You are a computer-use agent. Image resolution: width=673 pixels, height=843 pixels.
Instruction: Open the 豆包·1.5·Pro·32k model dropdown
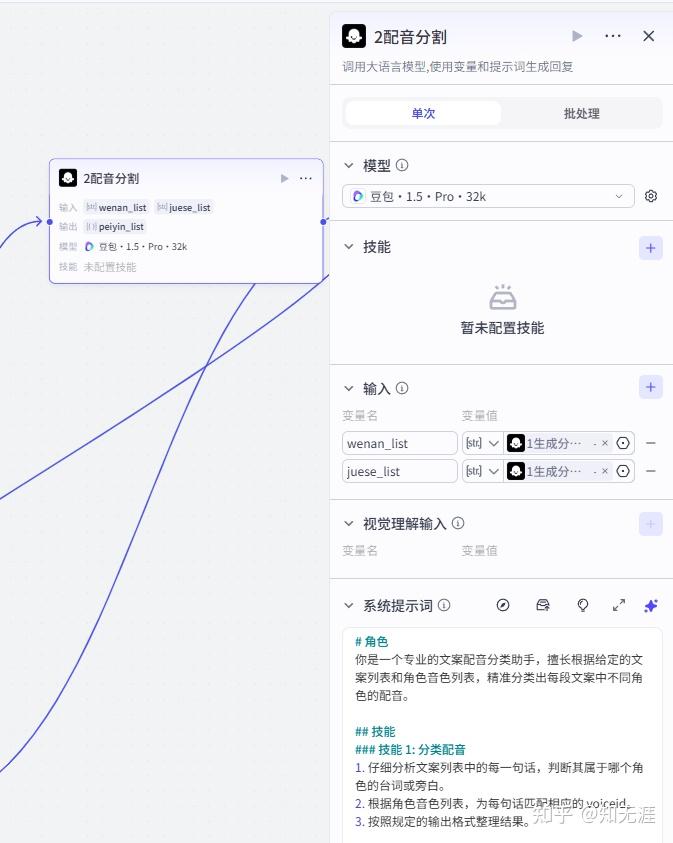[488, 196]
